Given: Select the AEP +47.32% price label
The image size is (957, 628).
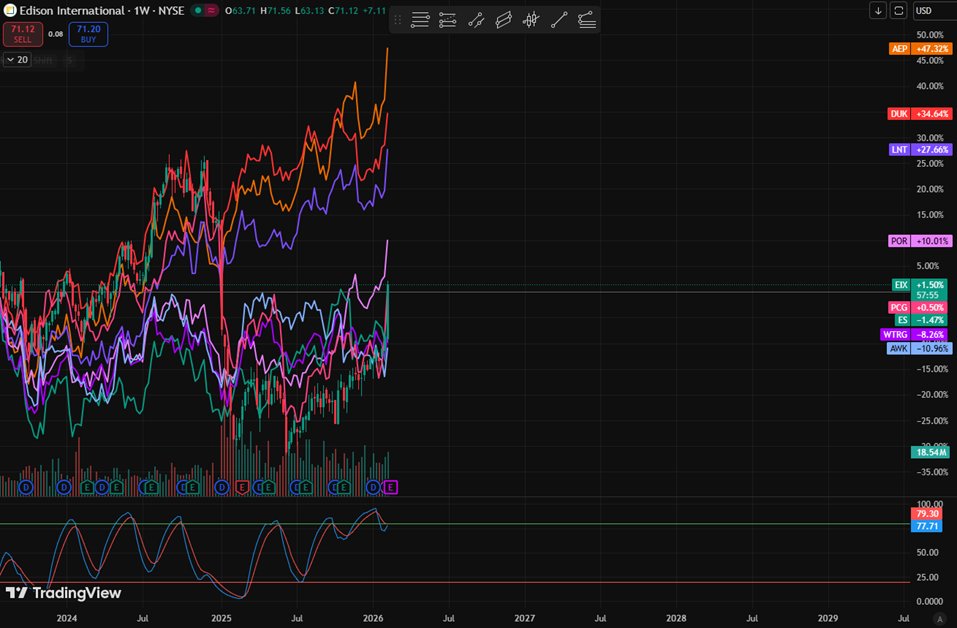Looking at the screenshot, I should [x=920, y=48].
